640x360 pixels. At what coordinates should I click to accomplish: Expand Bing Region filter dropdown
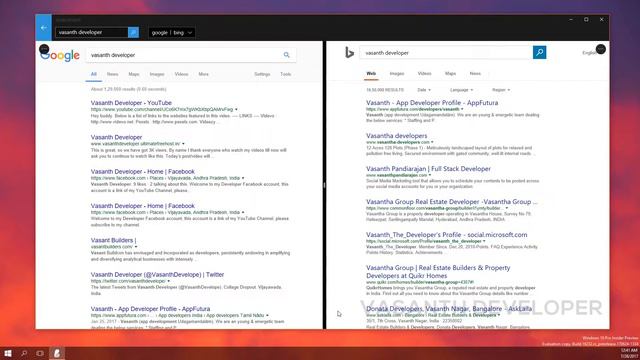tap(501, 90)
